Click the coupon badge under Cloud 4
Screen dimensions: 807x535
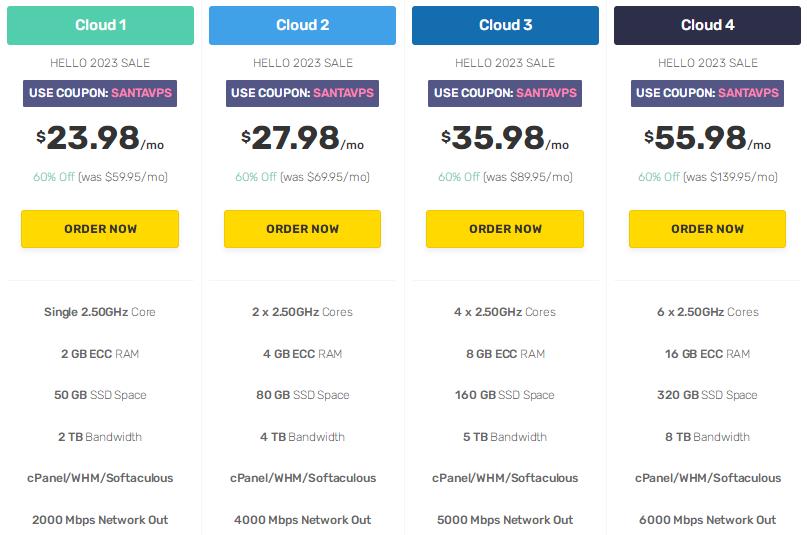point(707,93)
